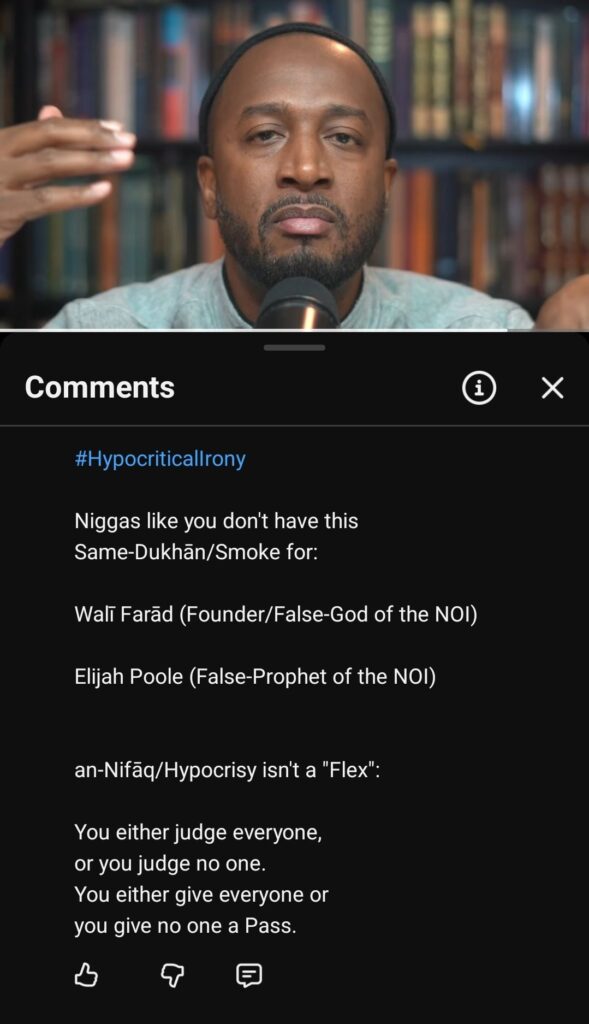Dislike the comment with thumbs-down icon

[x=172, y=976]
